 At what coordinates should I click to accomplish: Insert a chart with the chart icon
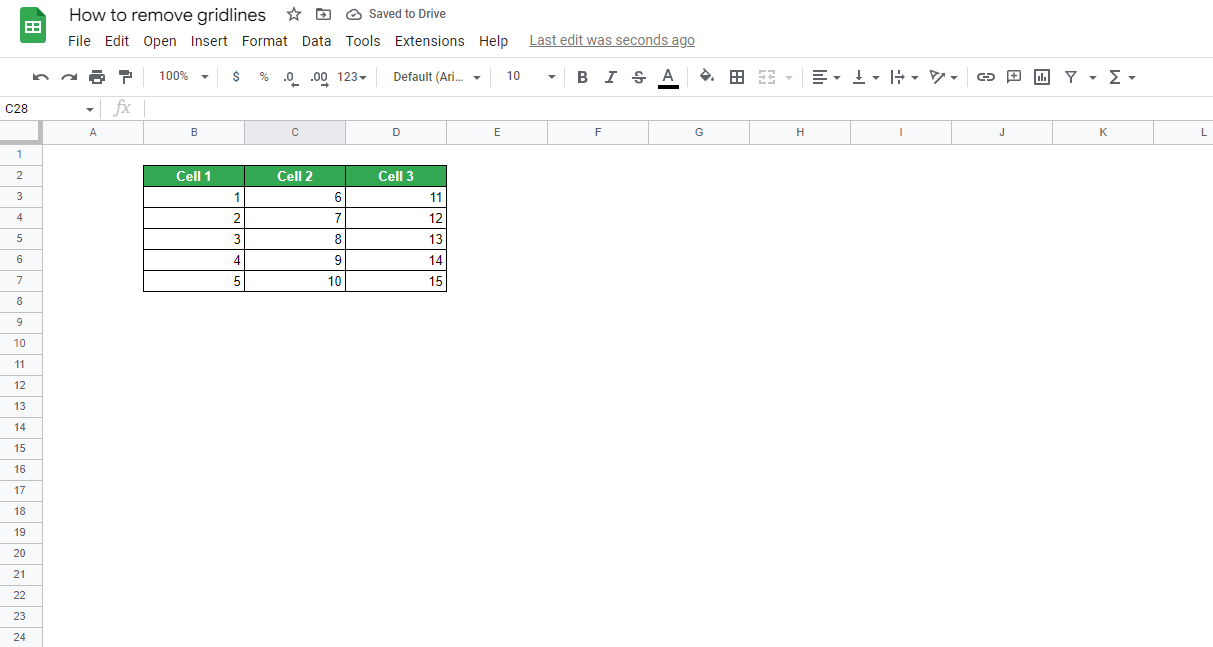pyautogui.click(x=1041, y=76)
